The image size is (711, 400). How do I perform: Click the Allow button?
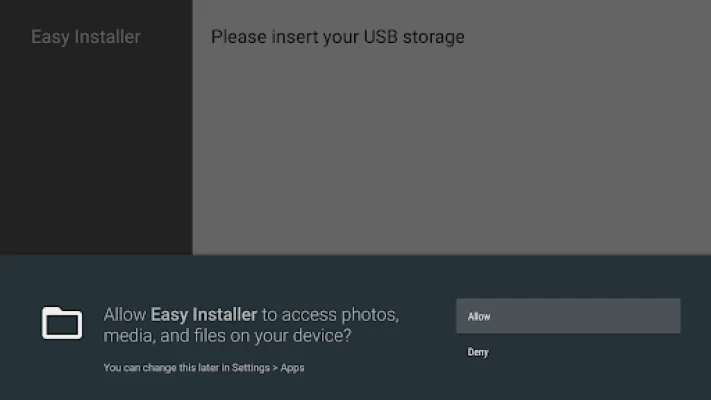(x=568, y=316)
